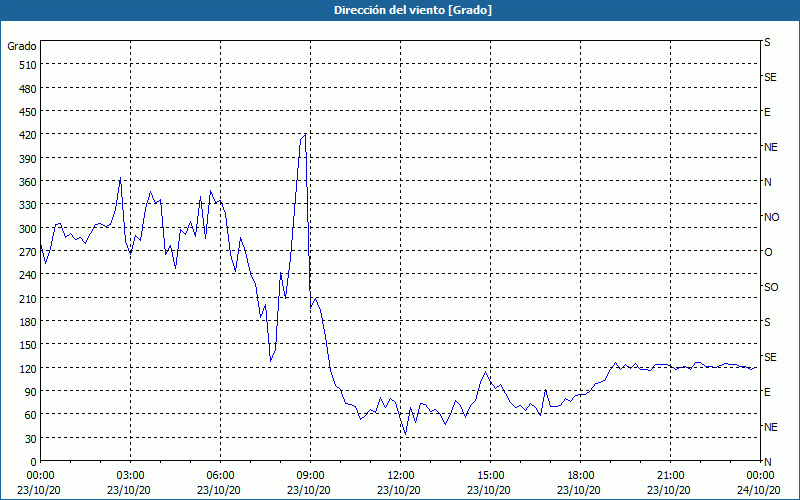Click the blue line's lowest dip just after 12:00
The width and height of the screenshot is (800, 500).
406,434
